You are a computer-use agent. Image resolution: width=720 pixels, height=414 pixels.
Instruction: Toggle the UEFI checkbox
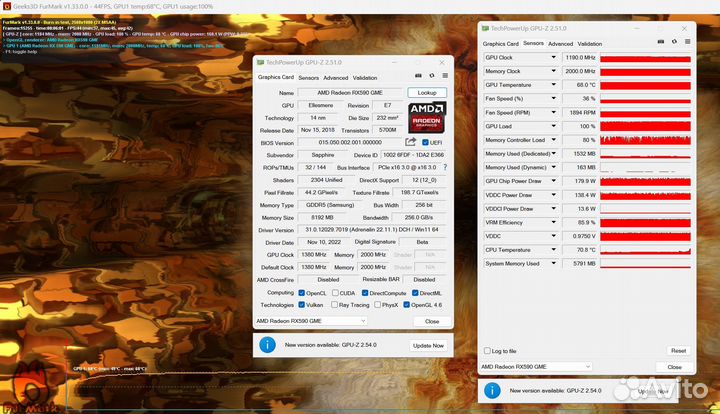click(x=425, y=142)
